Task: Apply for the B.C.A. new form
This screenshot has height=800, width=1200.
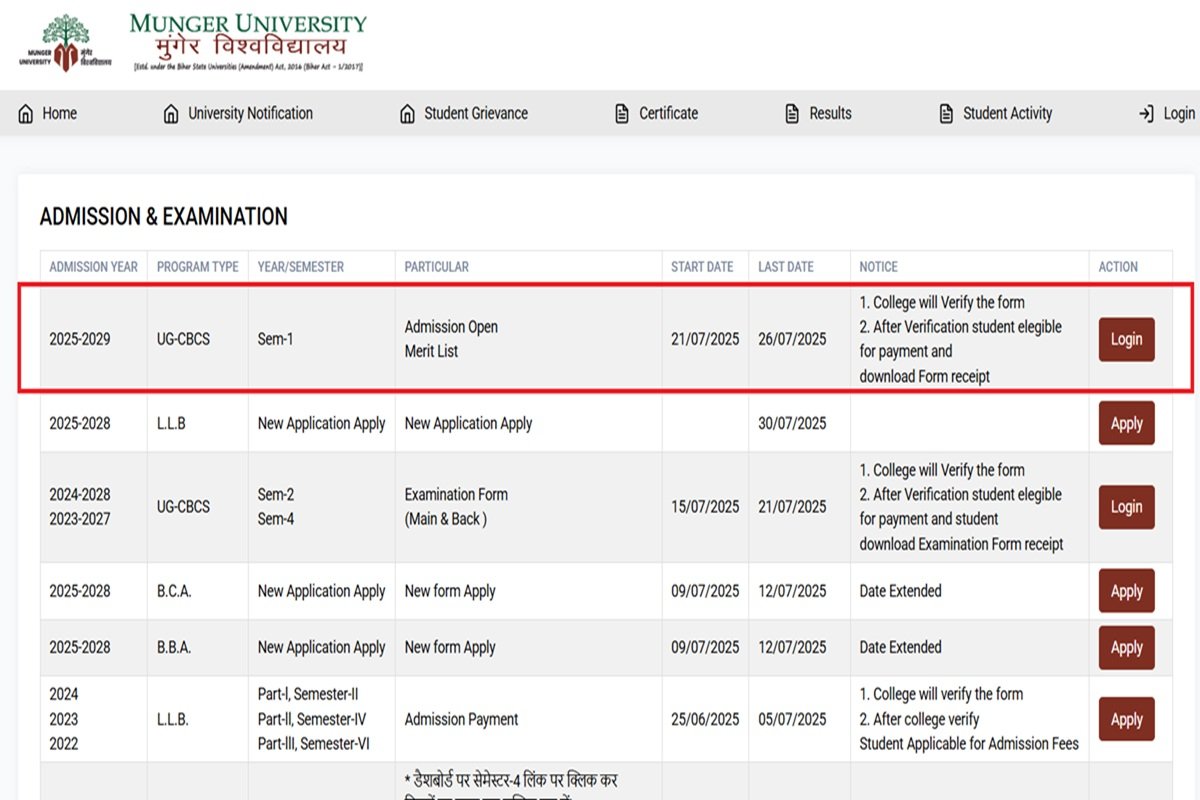Action: point(1126,591)
